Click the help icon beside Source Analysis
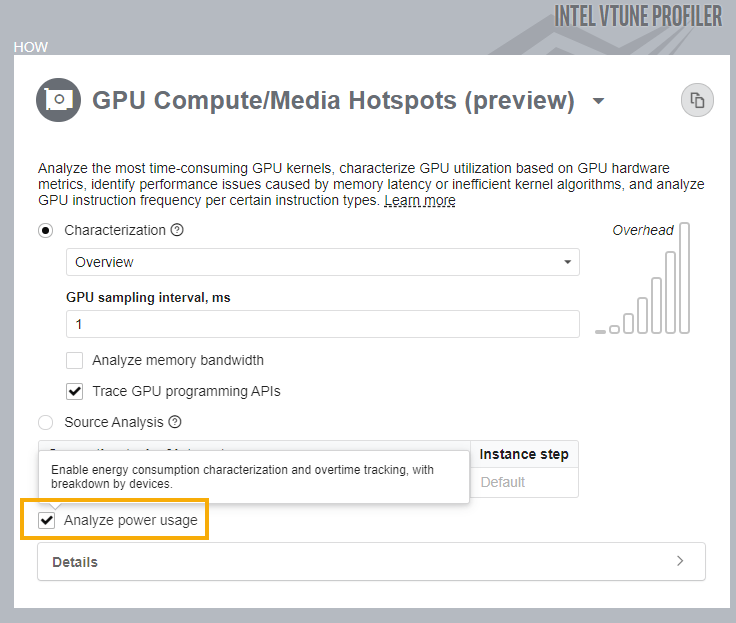 175,422
